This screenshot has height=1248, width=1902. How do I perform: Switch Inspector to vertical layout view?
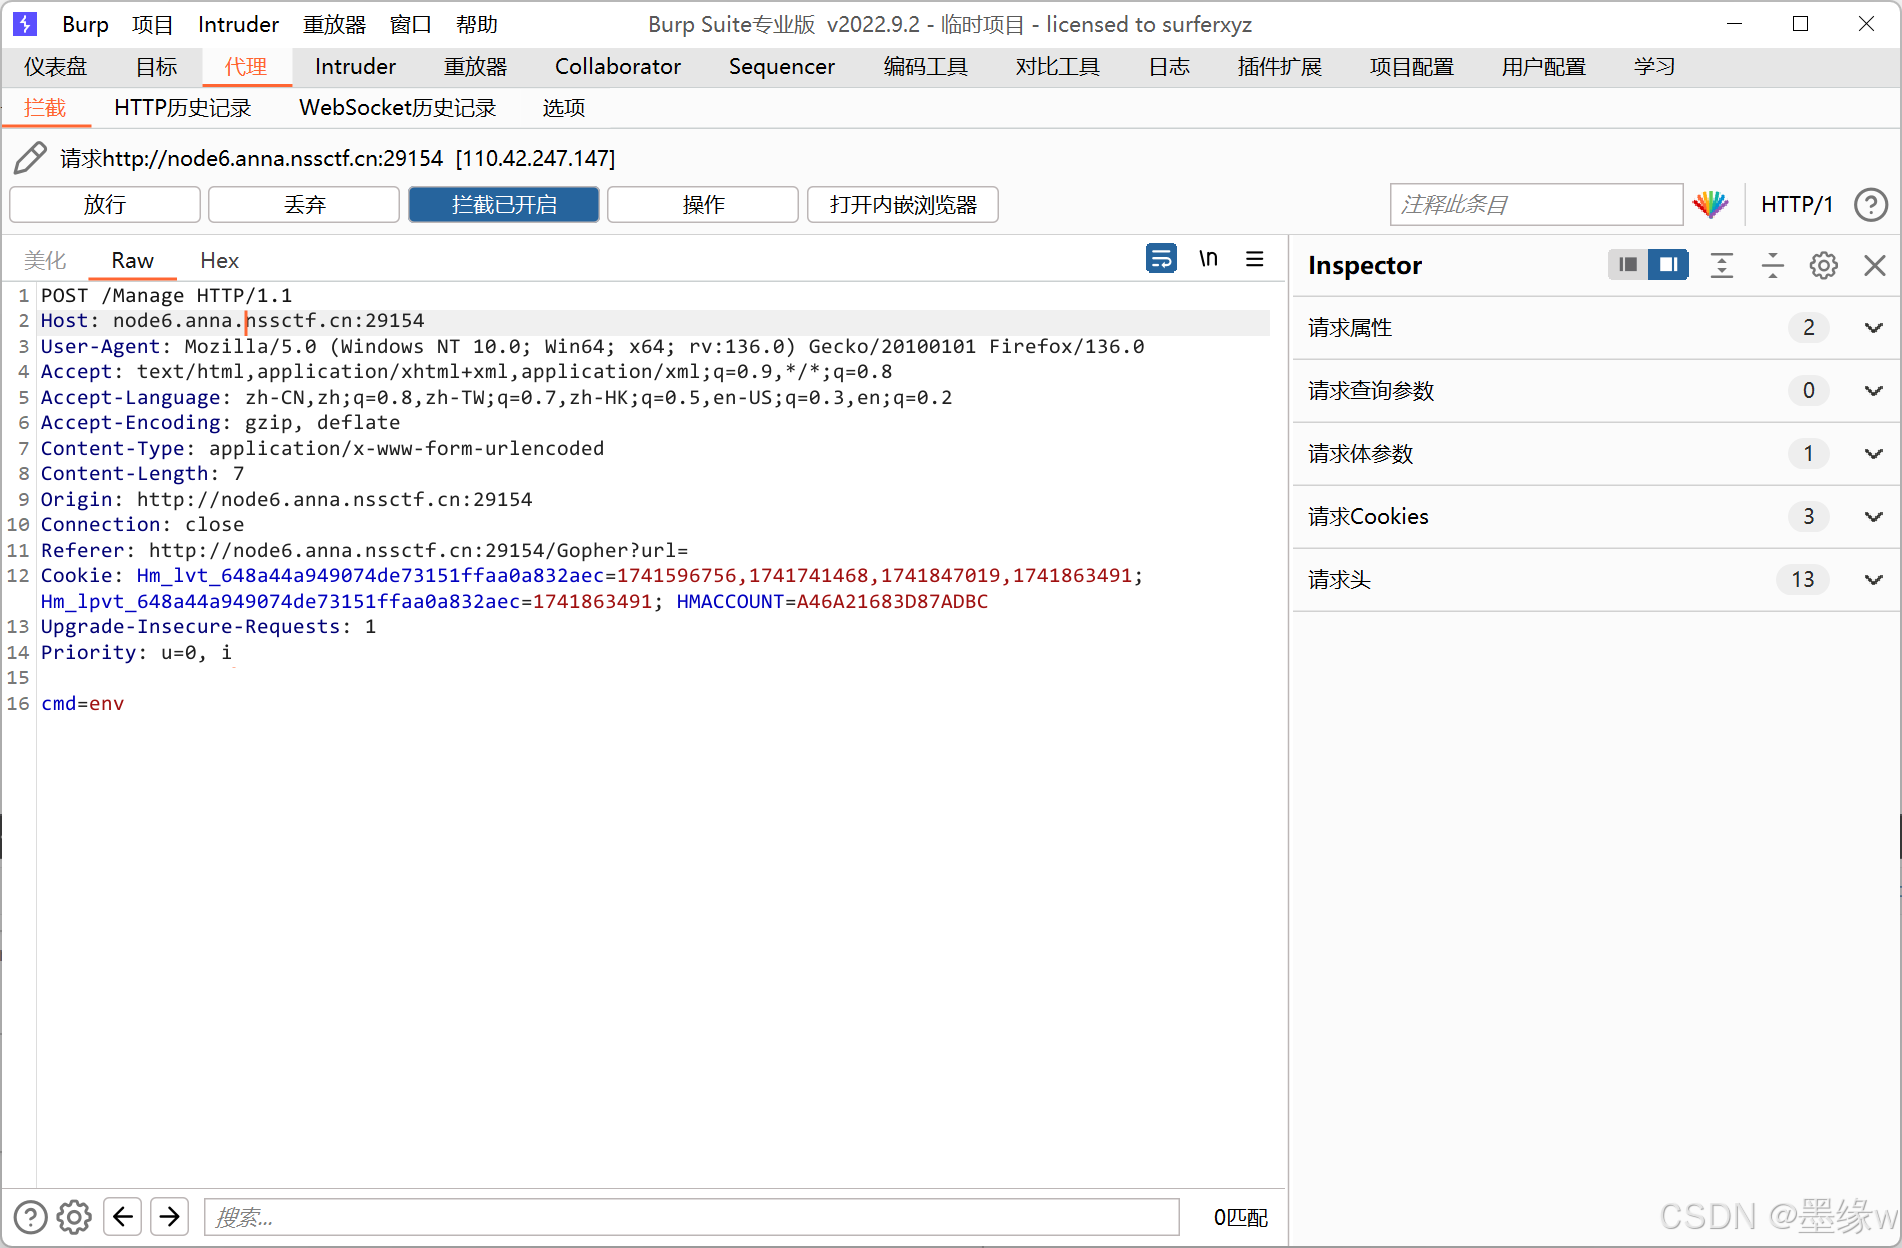(1628, 264)
